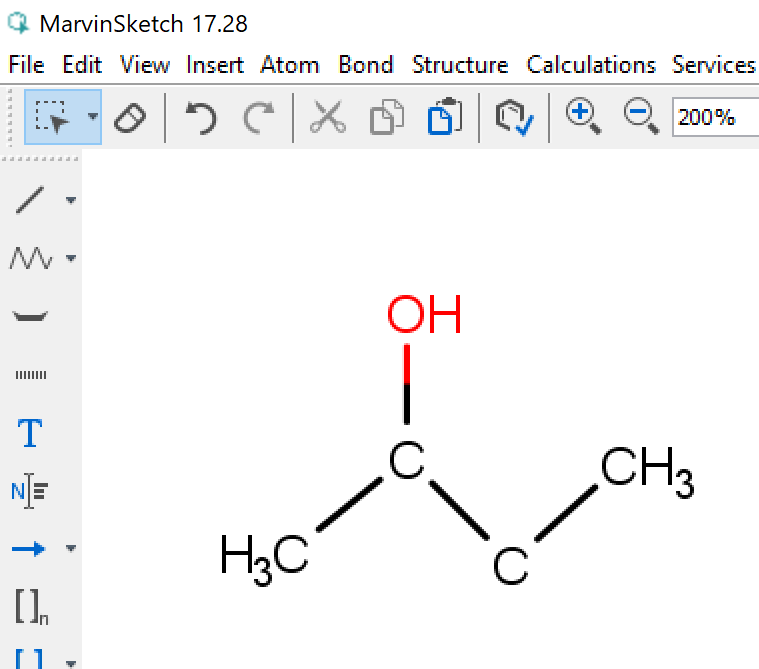759x669 pixels.
Task: Choose the carbon chain drawing tool
Action: 31,259
